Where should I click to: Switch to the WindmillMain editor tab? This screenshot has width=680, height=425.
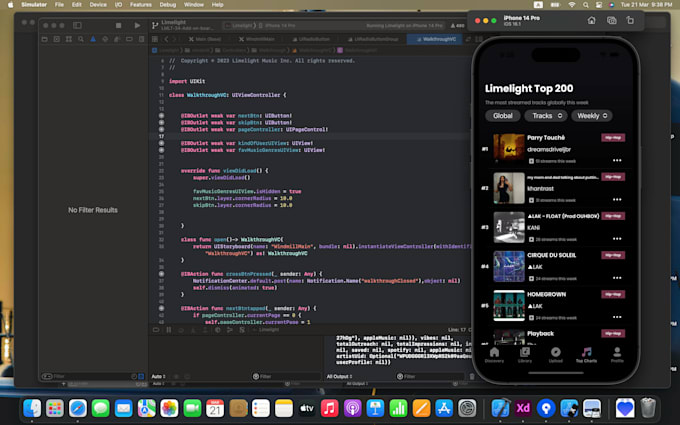(257, 39)
